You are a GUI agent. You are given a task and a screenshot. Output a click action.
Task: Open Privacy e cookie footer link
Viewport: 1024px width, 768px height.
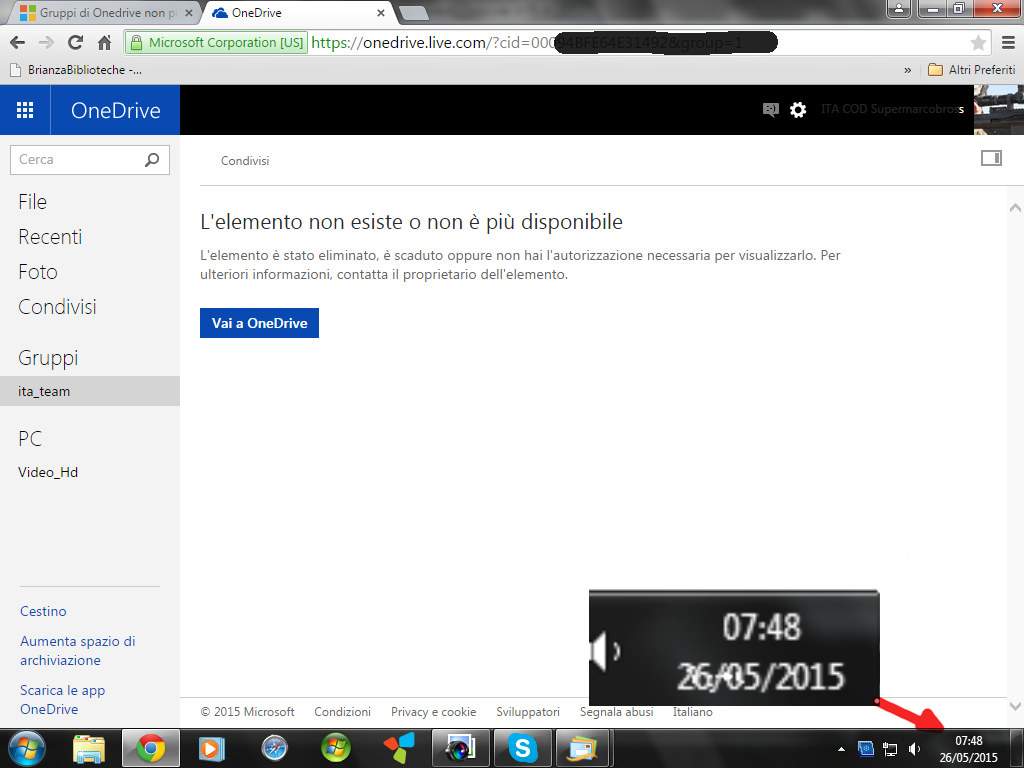click(x=434, y=712)
